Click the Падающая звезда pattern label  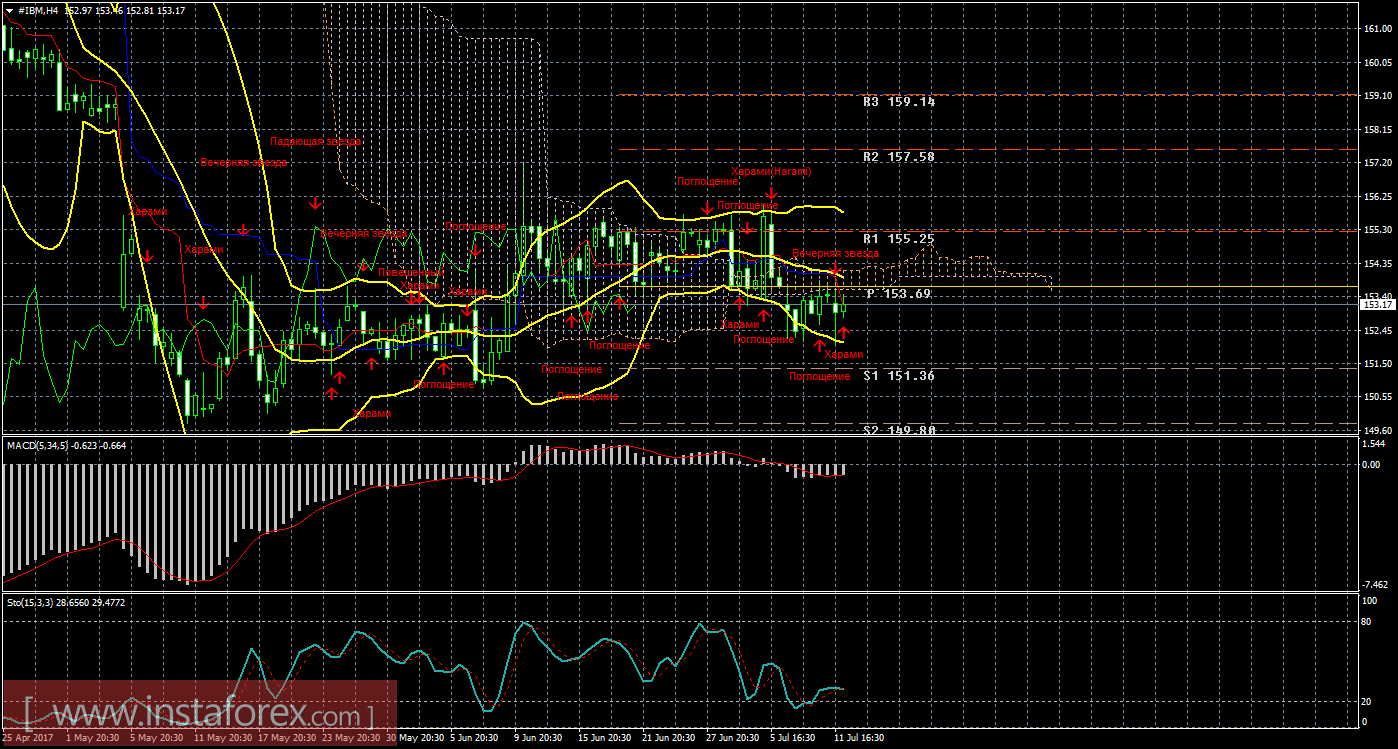(x=315, y=142)
